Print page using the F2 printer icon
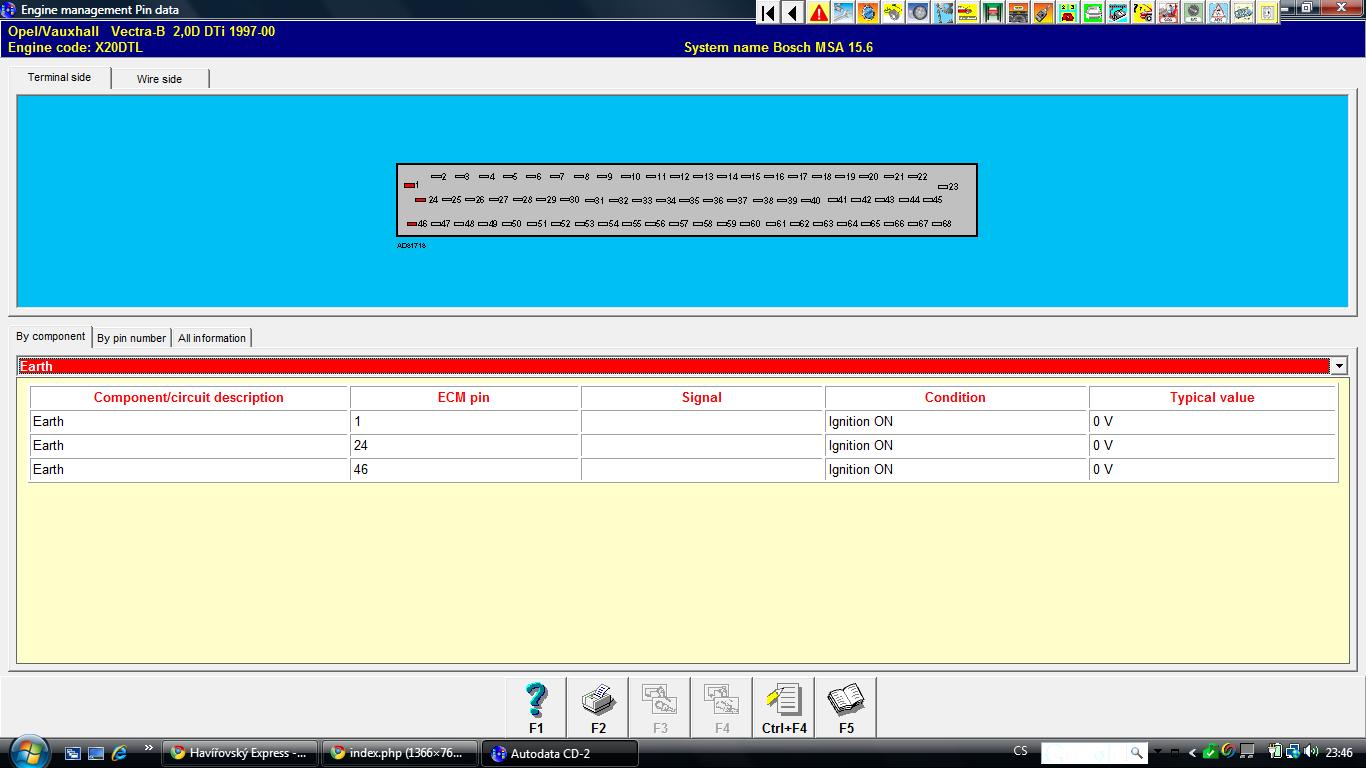1366x768 pixels. (x=598, y=707)
